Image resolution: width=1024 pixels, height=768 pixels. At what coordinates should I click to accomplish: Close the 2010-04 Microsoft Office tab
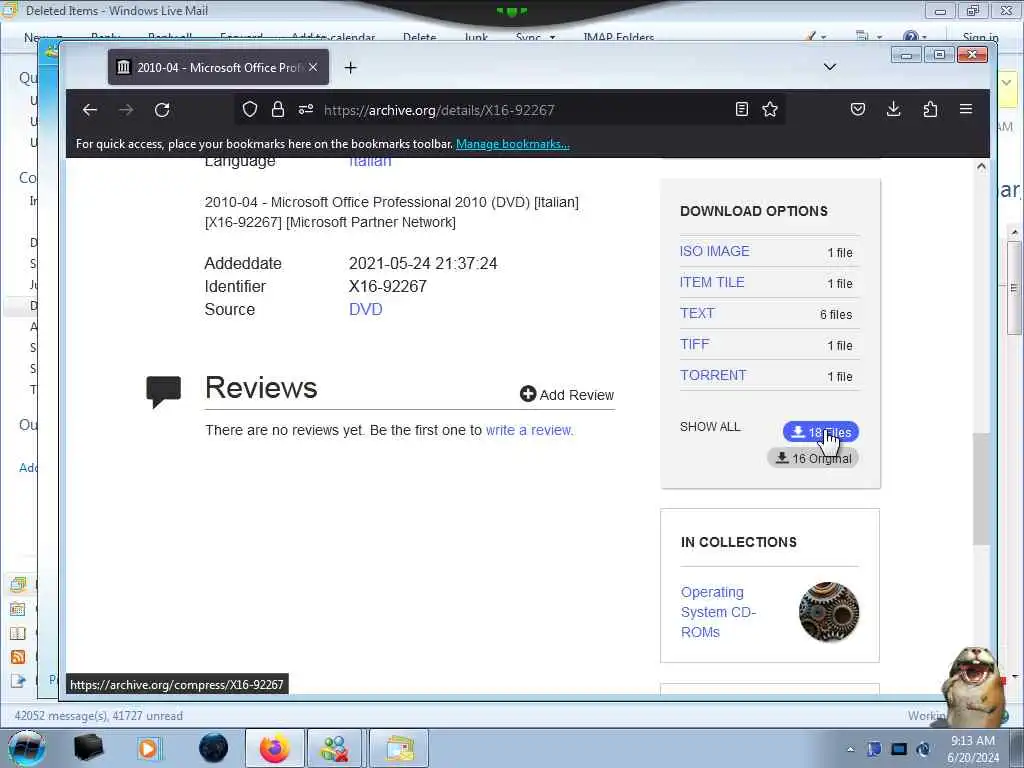click(x=313, y=67)
